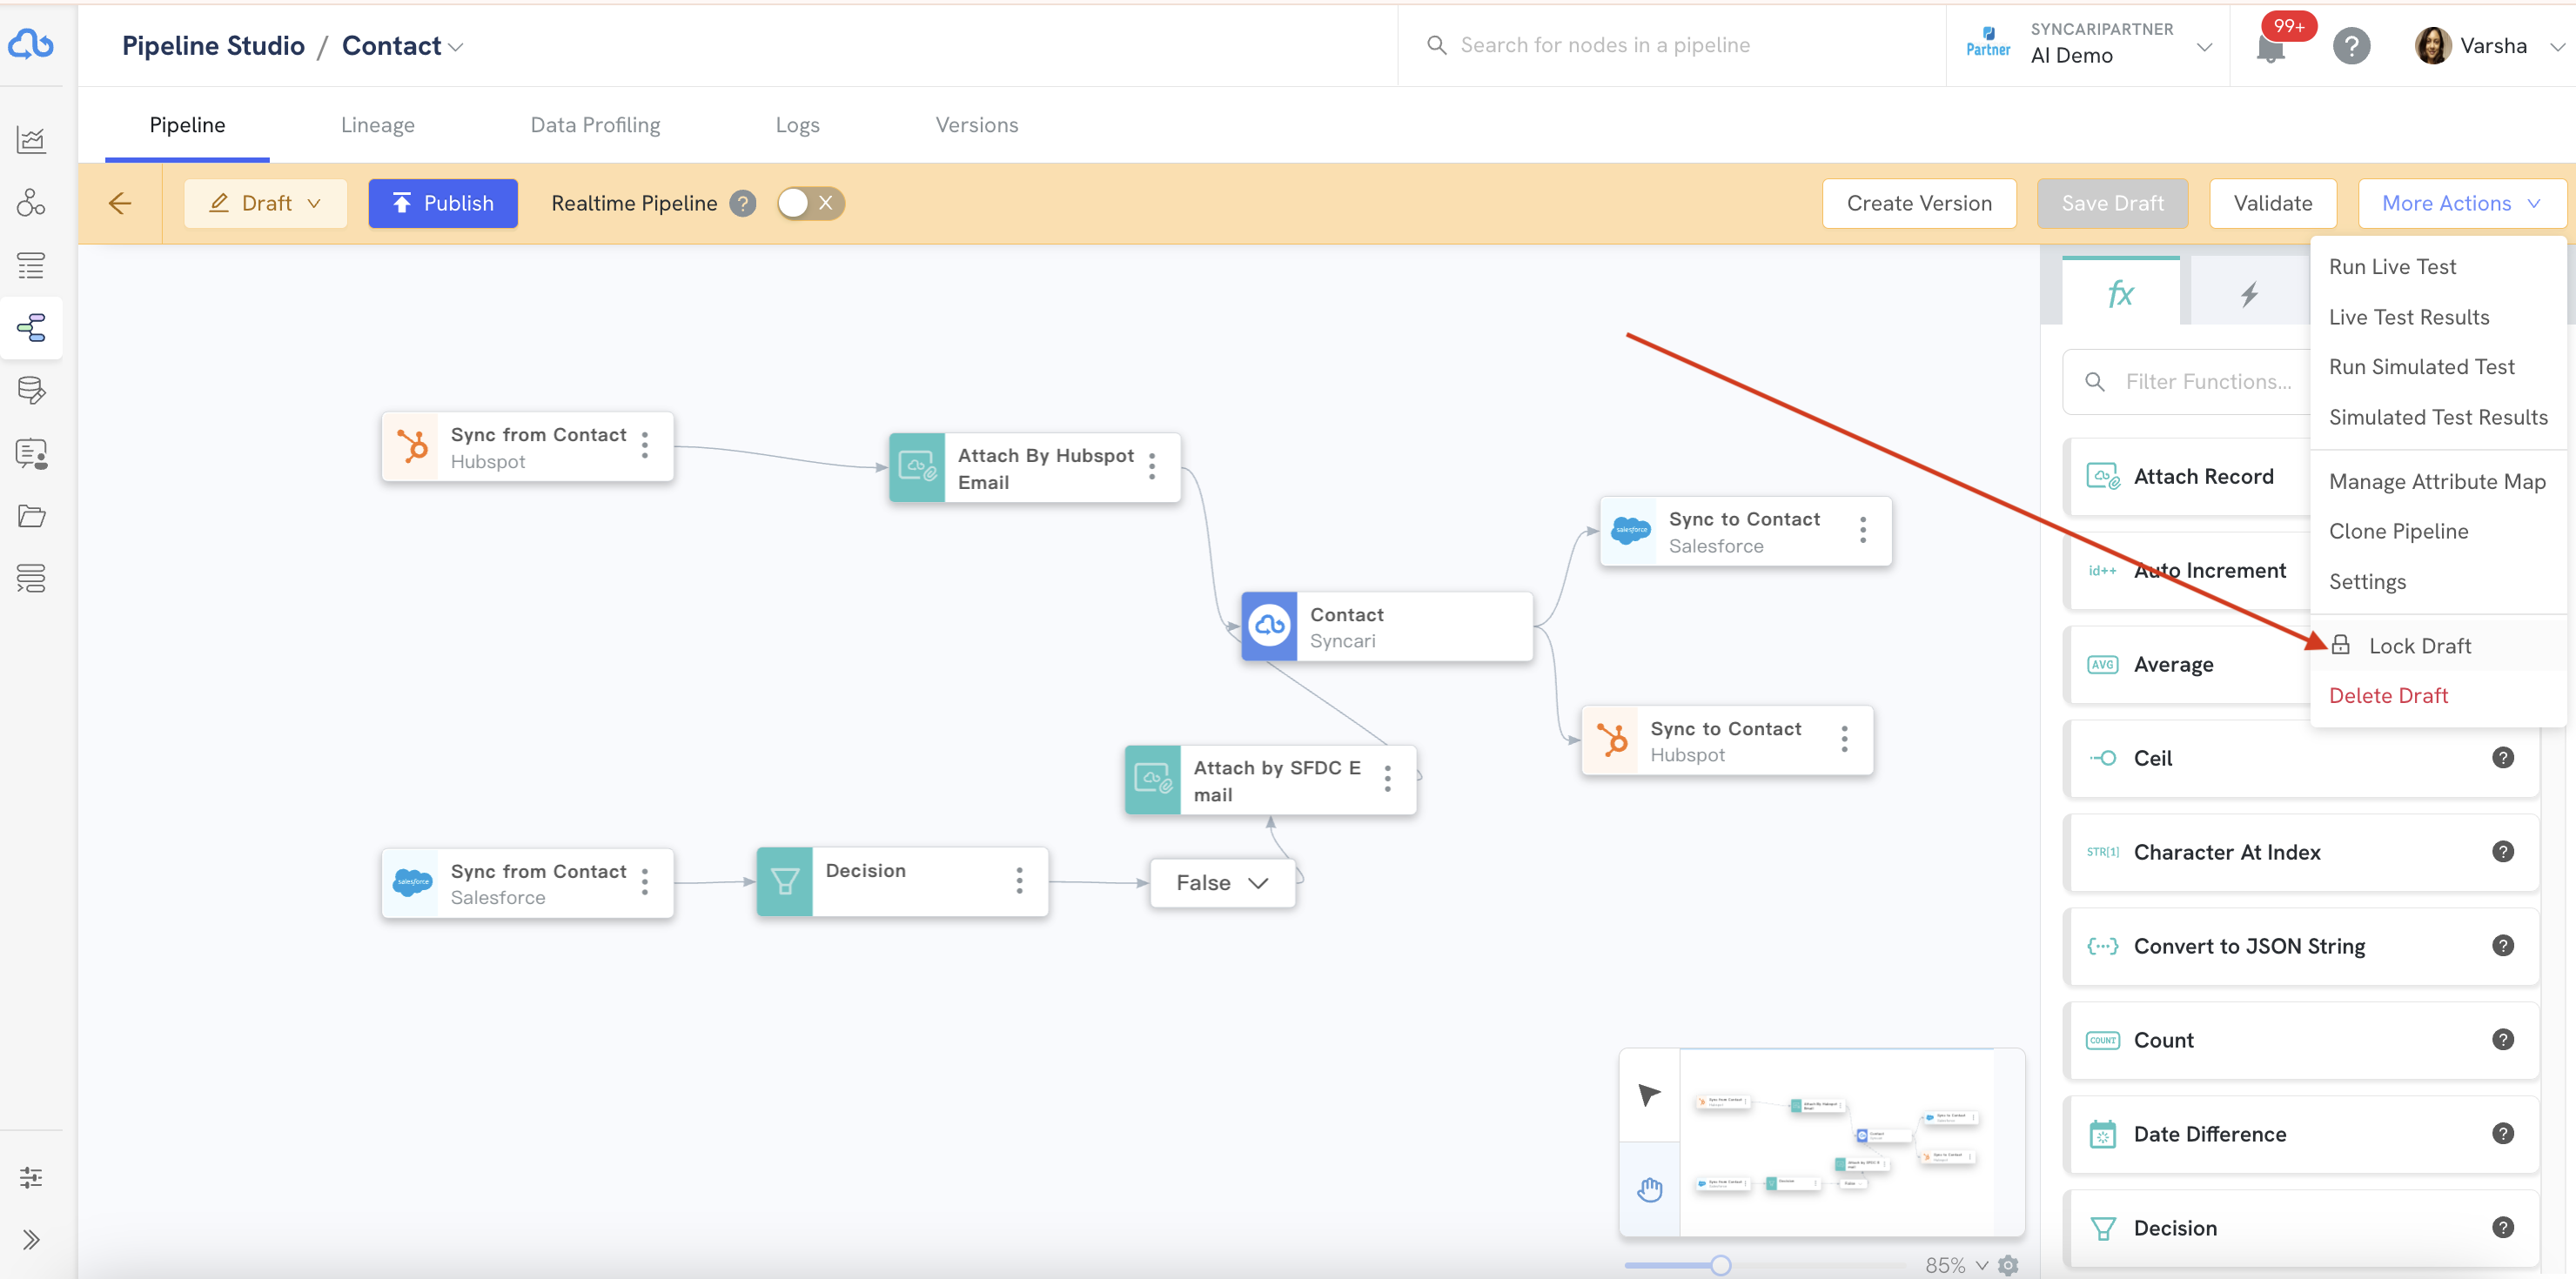Open canvas zoom settings gear icon

tap(2008, 1265)
